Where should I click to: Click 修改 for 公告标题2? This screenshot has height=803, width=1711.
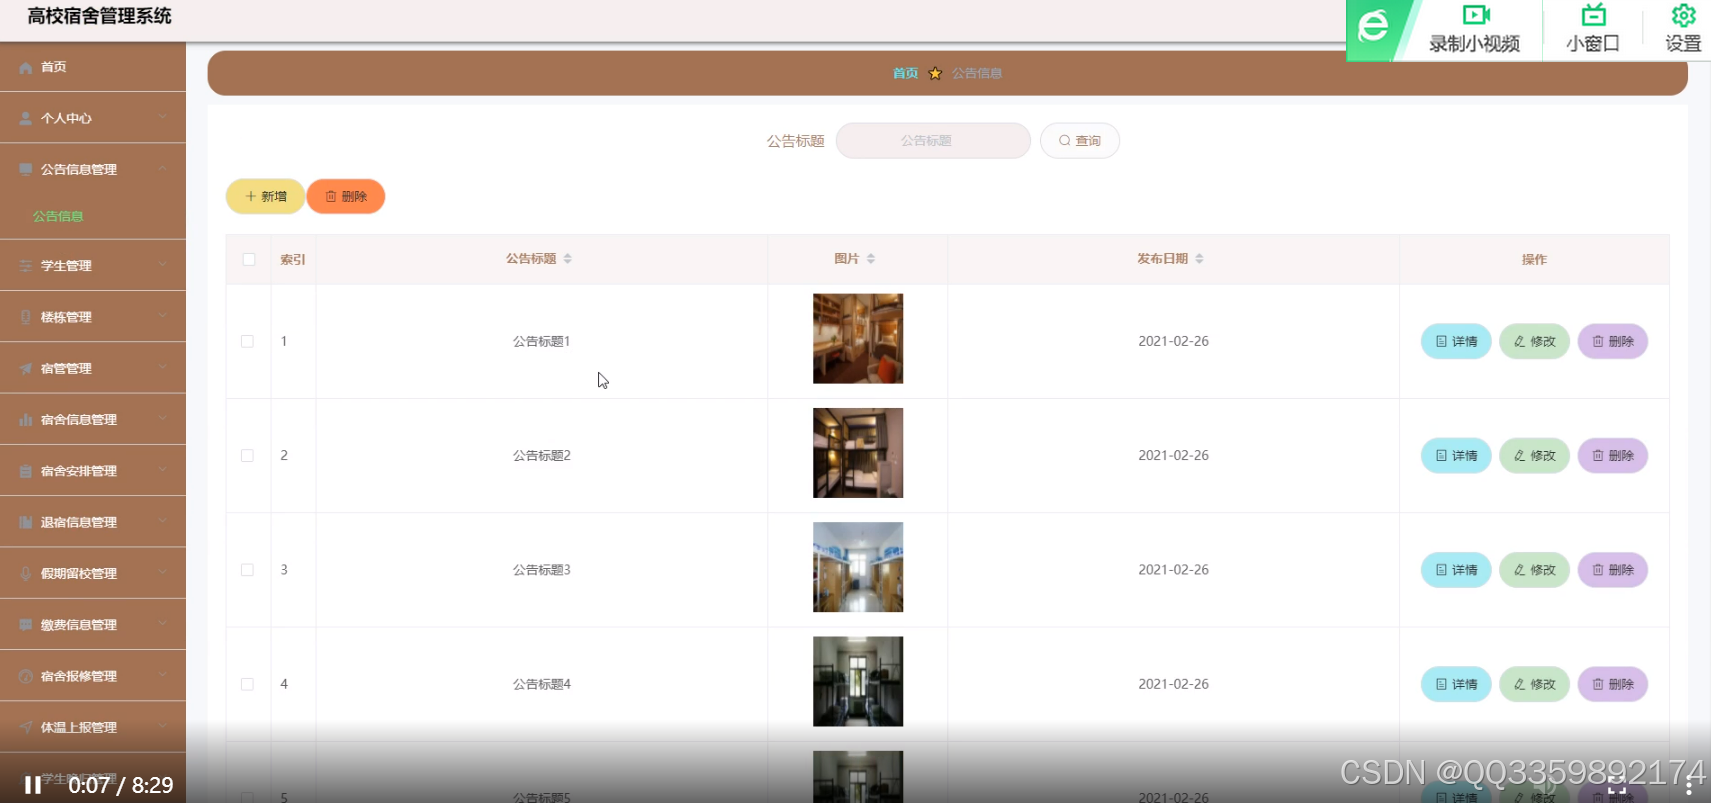[1534, 455]
